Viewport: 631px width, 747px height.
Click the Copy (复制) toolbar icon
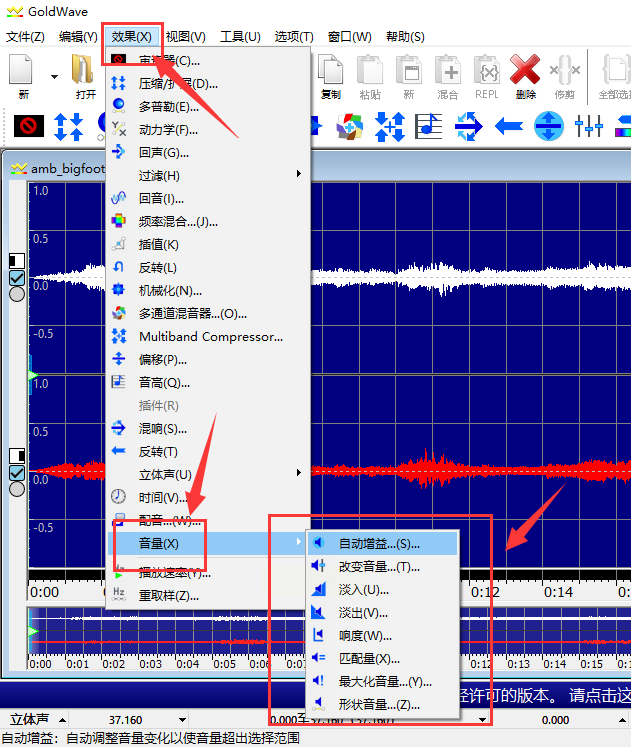coord(331,71)
